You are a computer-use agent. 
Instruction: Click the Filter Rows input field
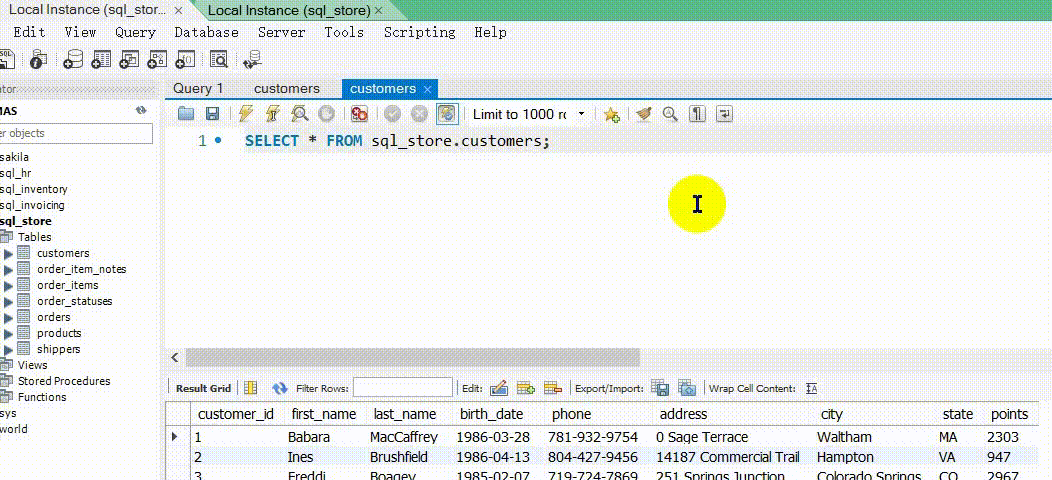403,387
